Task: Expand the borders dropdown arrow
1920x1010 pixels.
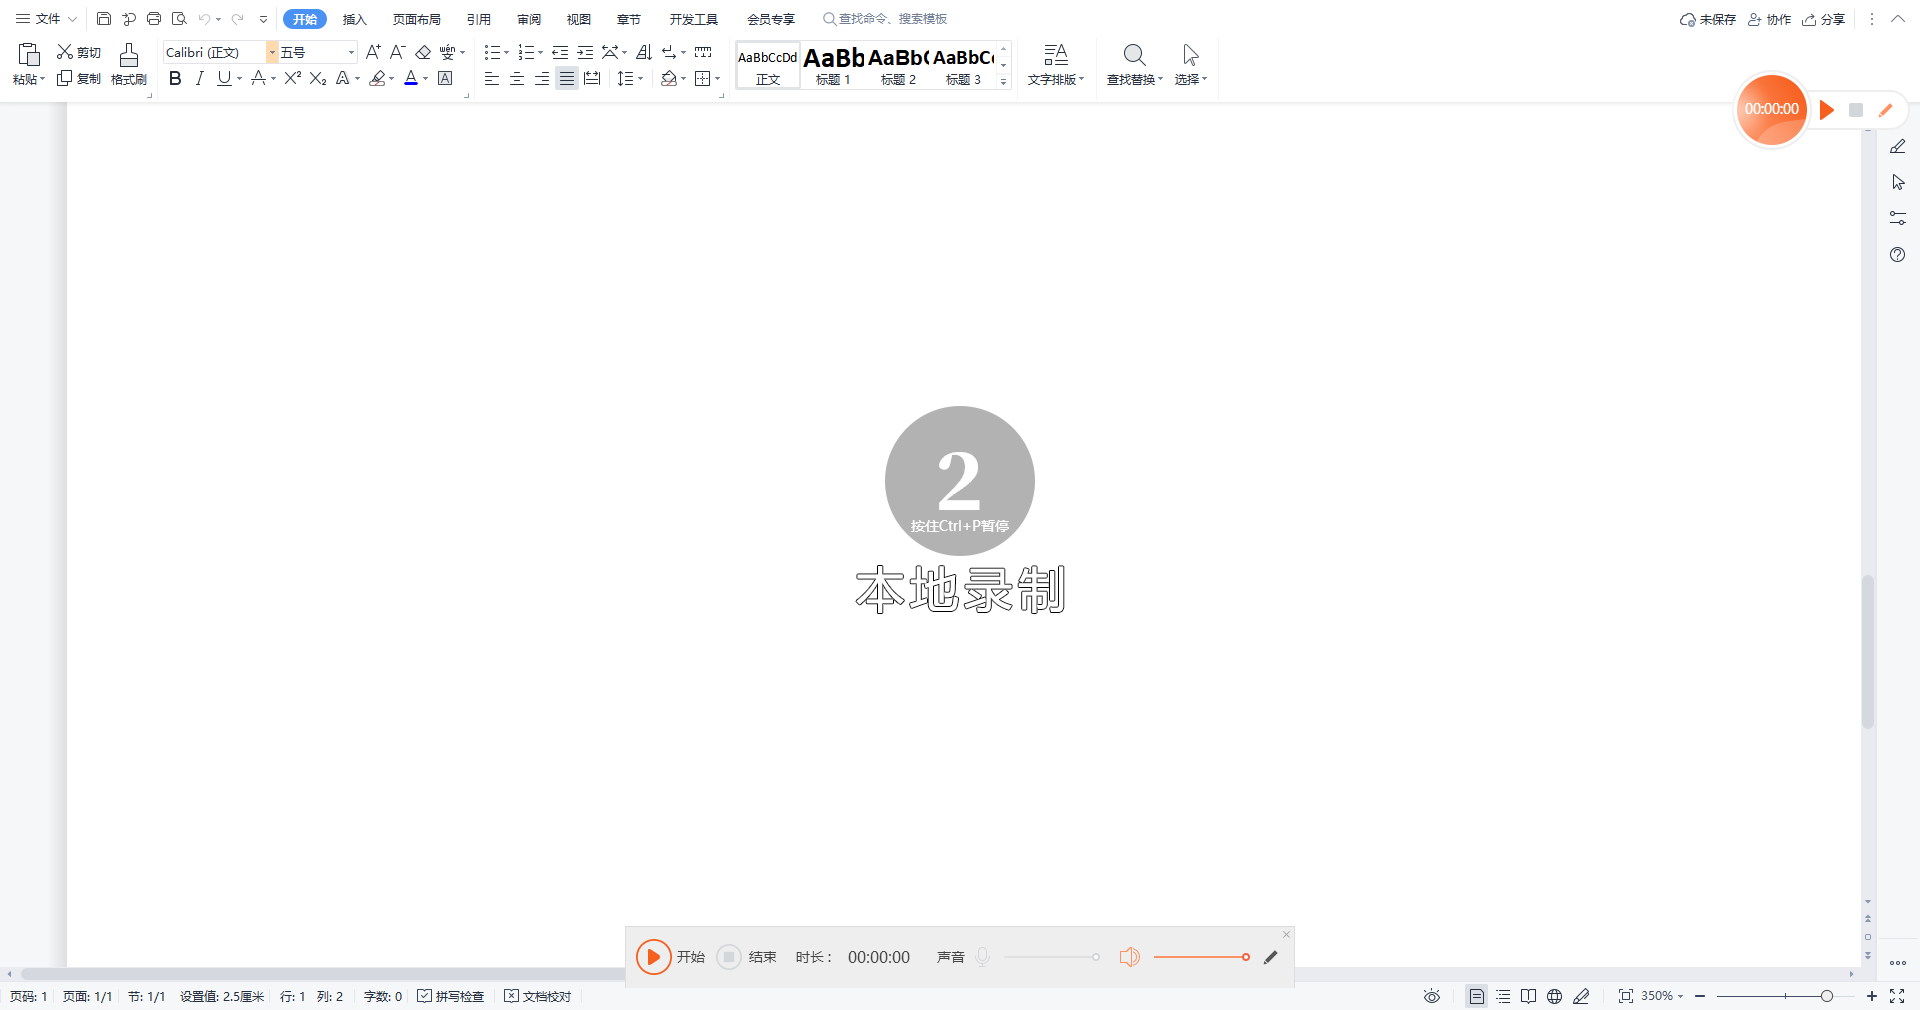Action: [x=718, y=78]
